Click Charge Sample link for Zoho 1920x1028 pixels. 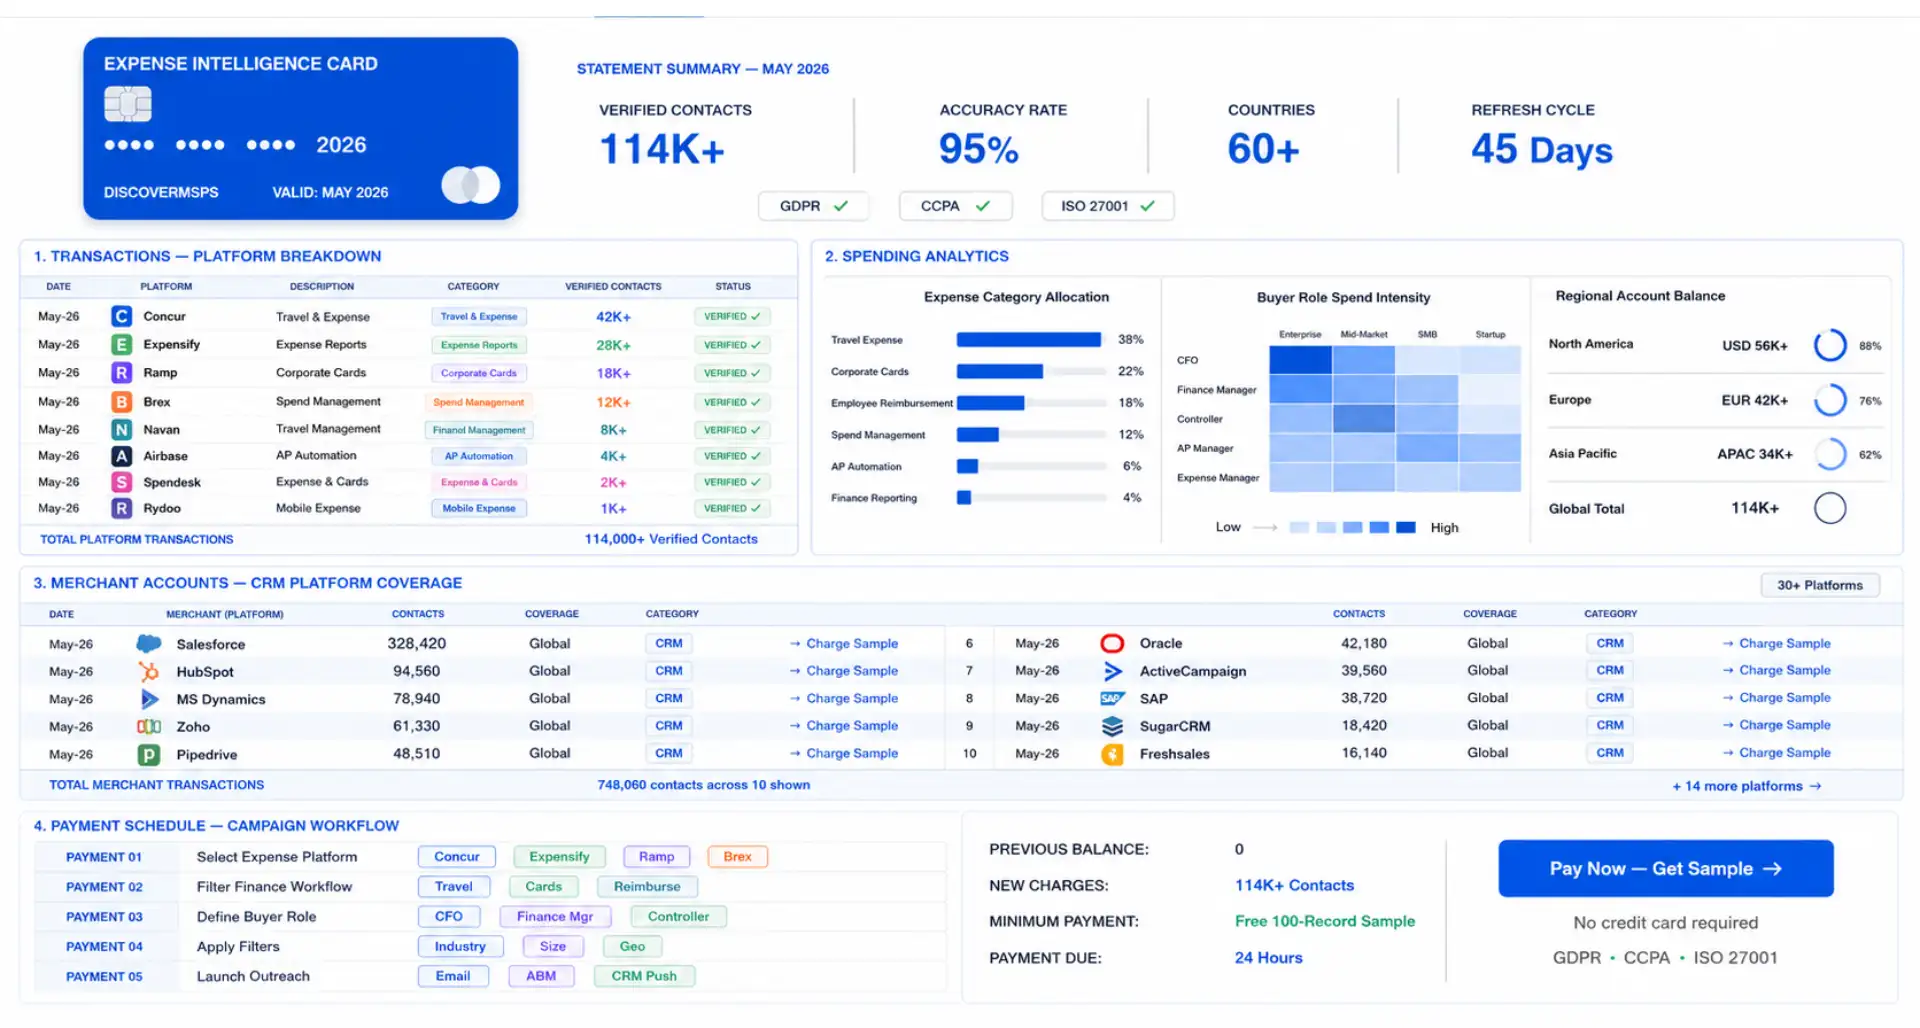pyautogui.click(x=844, y=726)
